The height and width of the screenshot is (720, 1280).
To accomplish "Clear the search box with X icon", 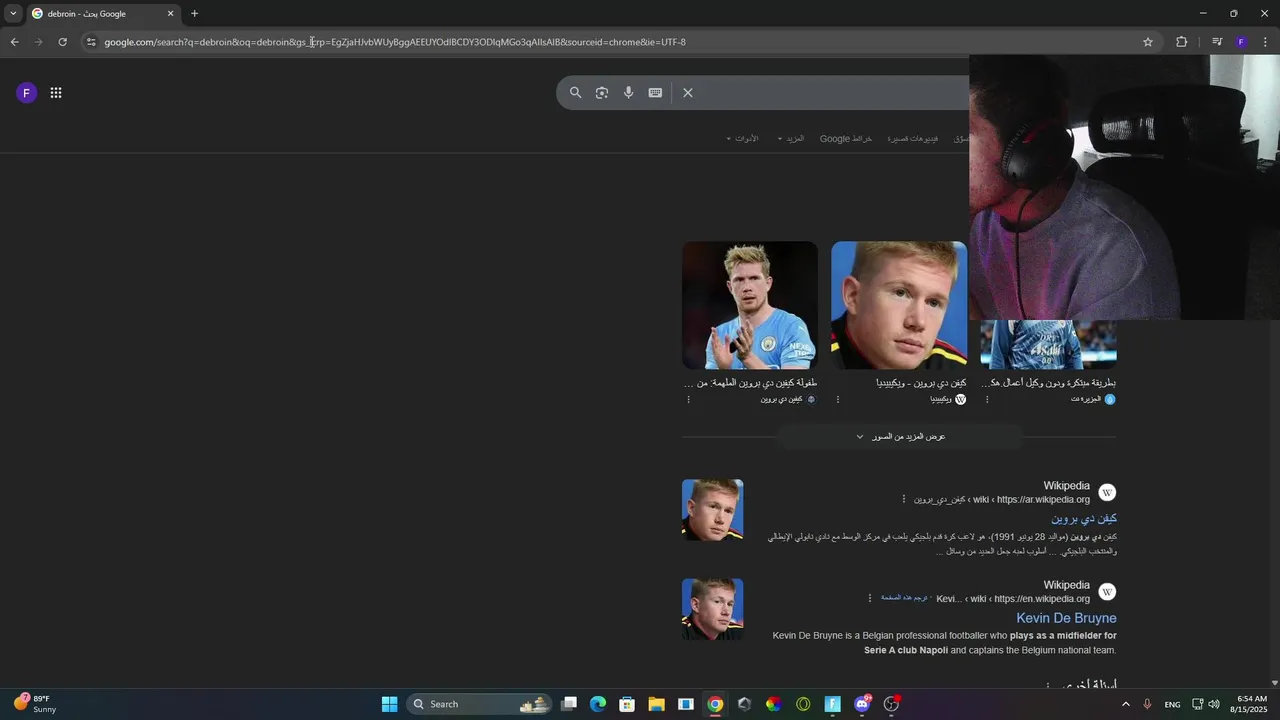I will point(688,93).
